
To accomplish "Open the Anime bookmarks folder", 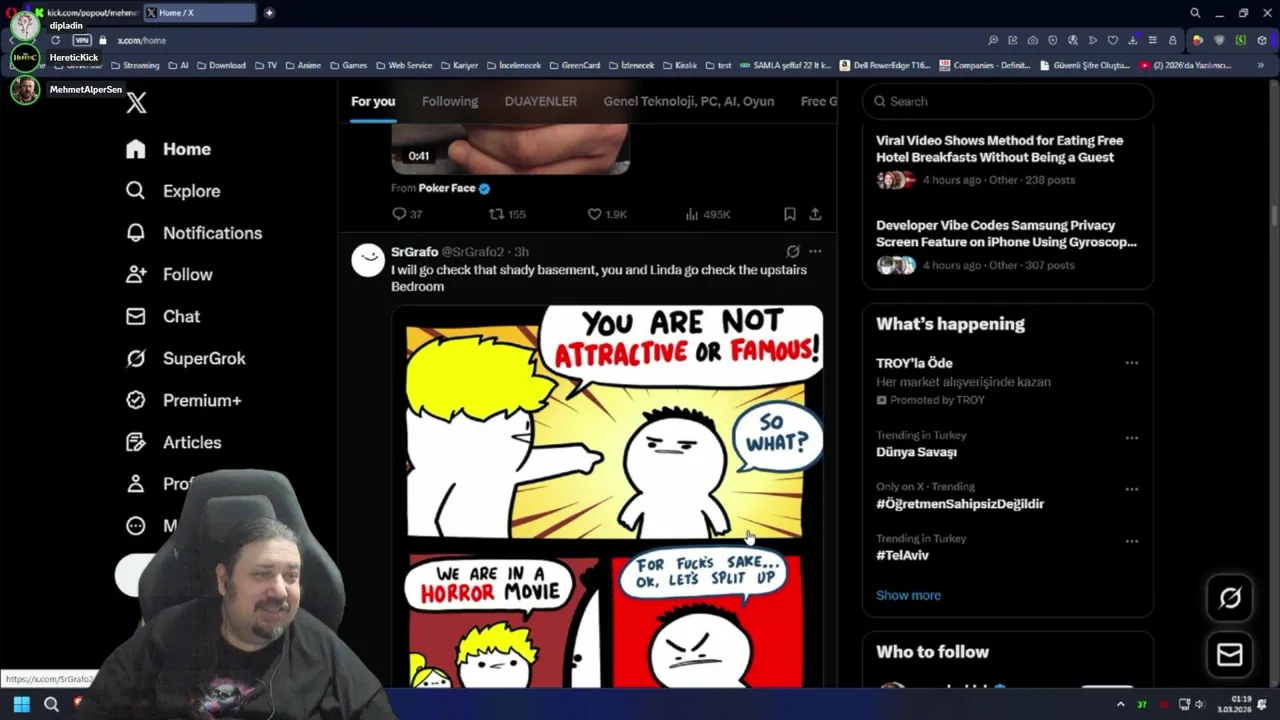I will point(303,65).
